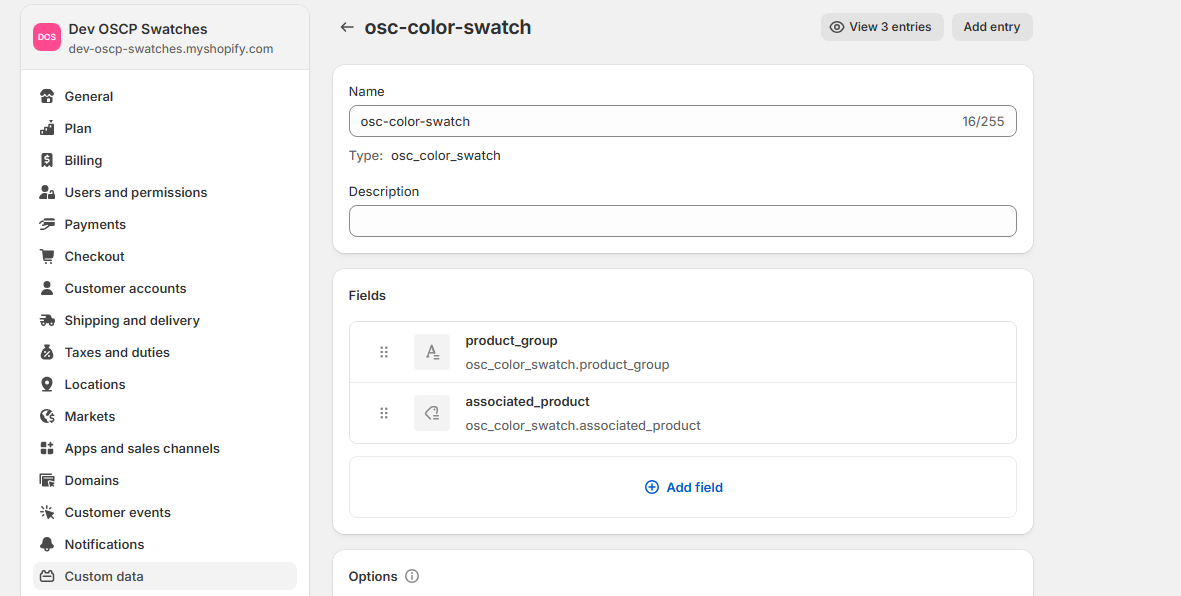Viewport: 1181px width, 596px height.
Task: Click the text type icon for product_group
Action: pyautogui.click(x=432, y=352)
